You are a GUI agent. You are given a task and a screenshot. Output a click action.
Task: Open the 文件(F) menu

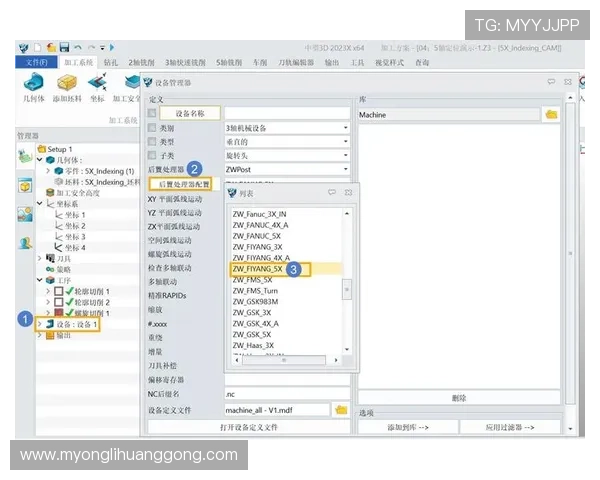[x=36, y=62]
